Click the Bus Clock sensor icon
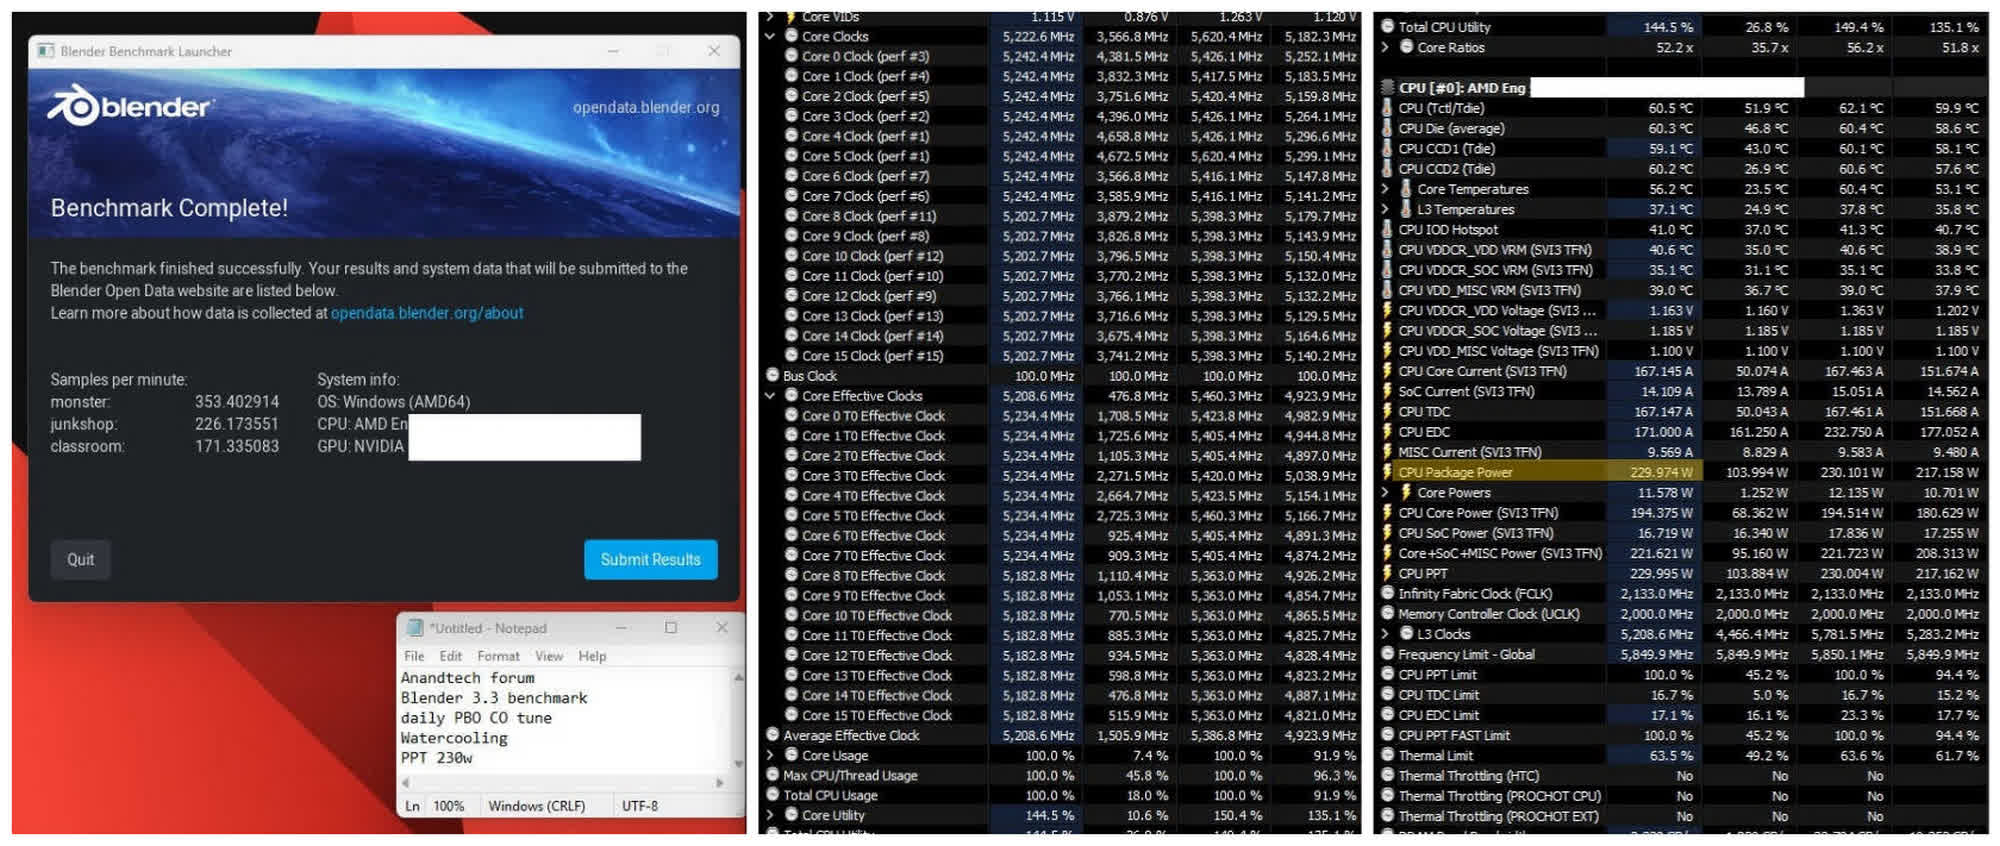 pyautogui.click(x=772, y=376)
